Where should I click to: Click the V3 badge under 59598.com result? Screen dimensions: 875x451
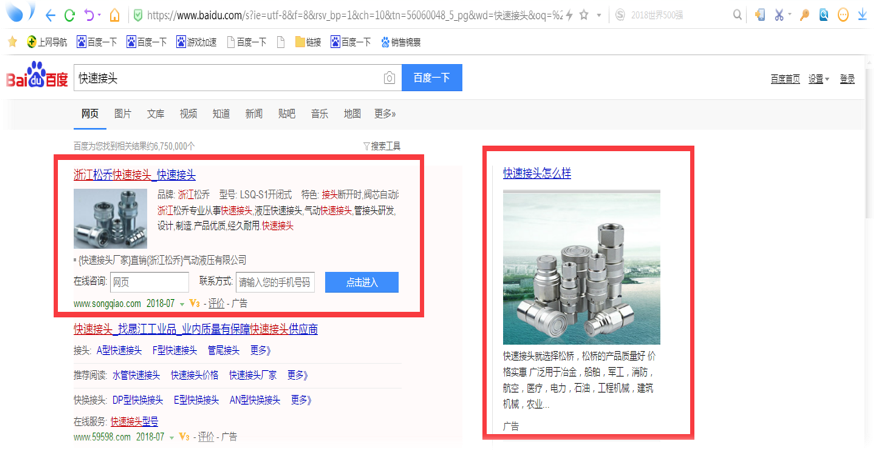(184, 436)
